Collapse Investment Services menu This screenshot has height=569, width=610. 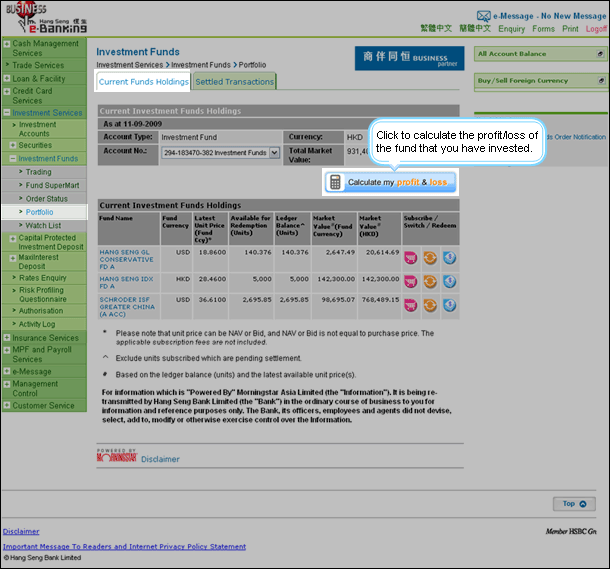pyautogui.click(x=7, y=113)
